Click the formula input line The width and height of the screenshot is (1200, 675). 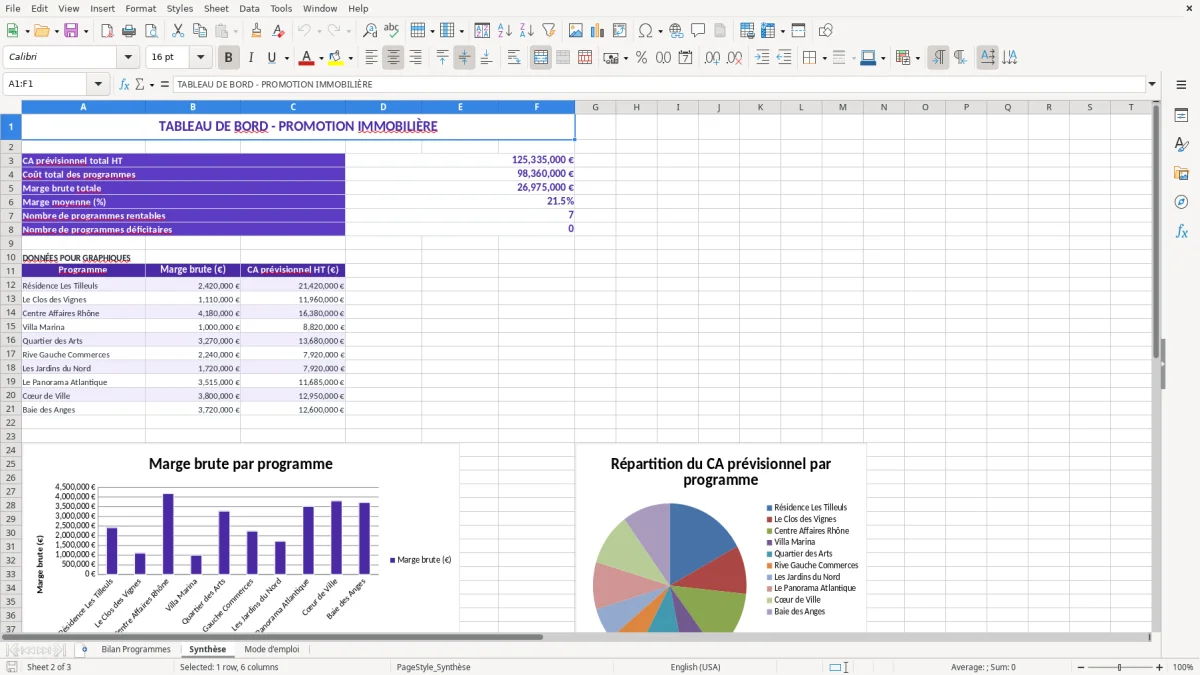(x=658, y=85)
